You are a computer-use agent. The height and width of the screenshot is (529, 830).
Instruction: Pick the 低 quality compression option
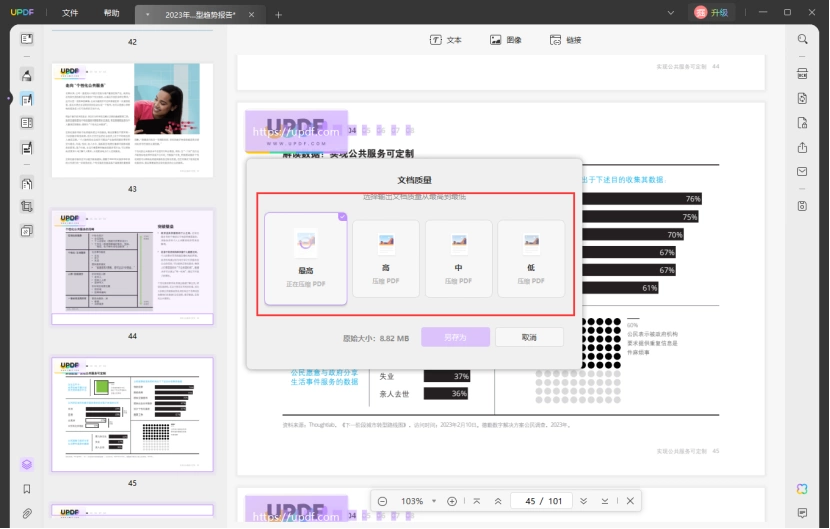point(531,259)
